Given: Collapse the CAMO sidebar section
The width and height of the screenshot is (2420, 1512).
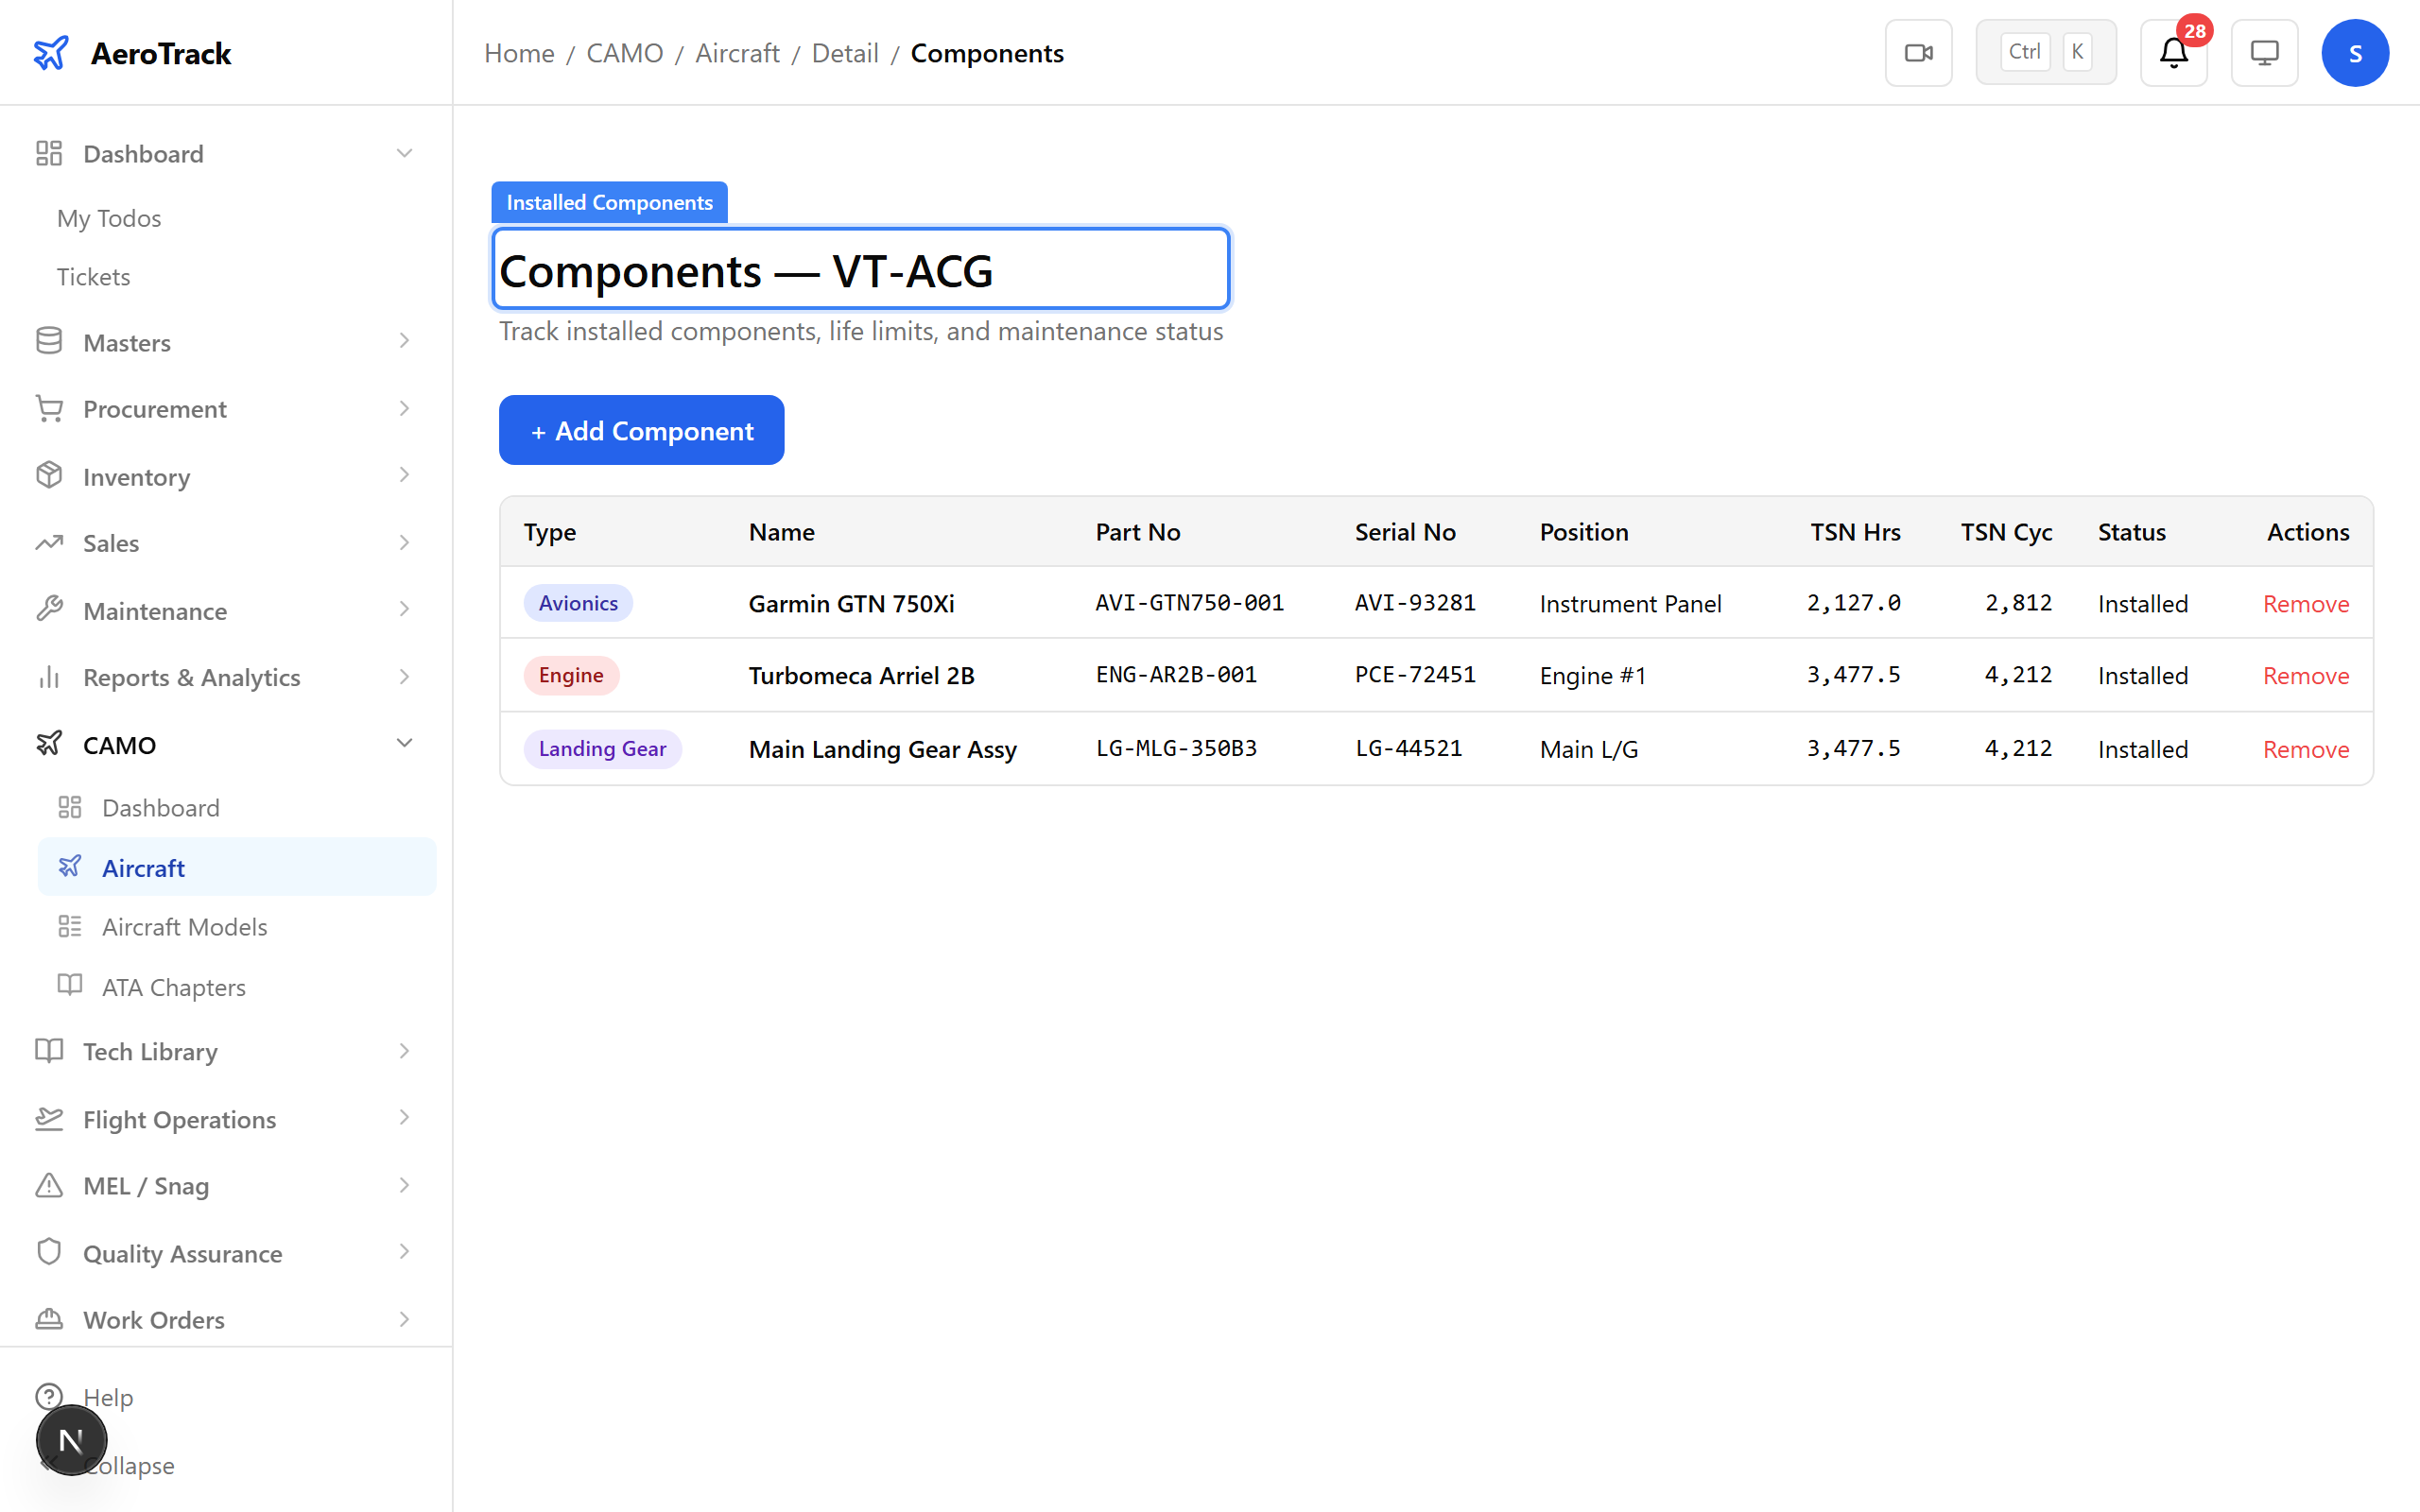Looking at the screenshot, I should click(x=404, y=744).
